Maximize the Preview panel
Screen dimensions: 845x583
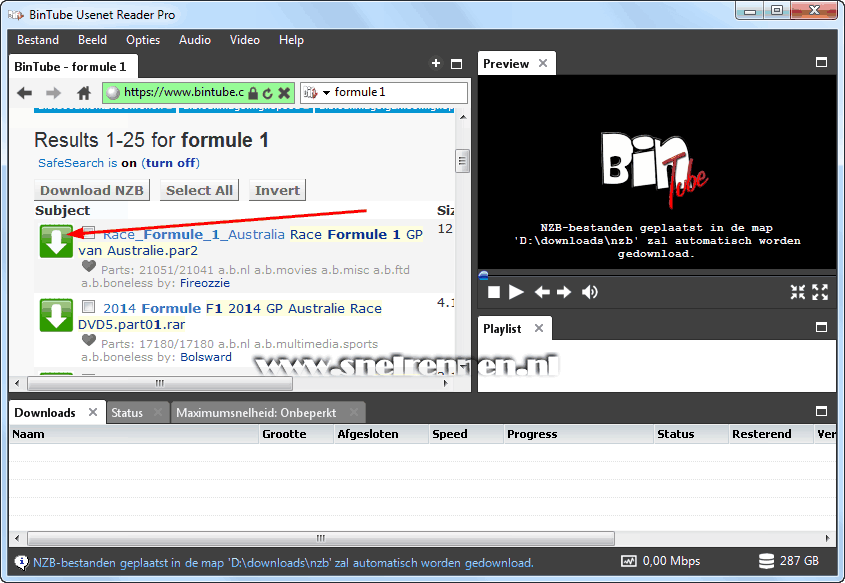pyautogui.click(x=821, y=63)
